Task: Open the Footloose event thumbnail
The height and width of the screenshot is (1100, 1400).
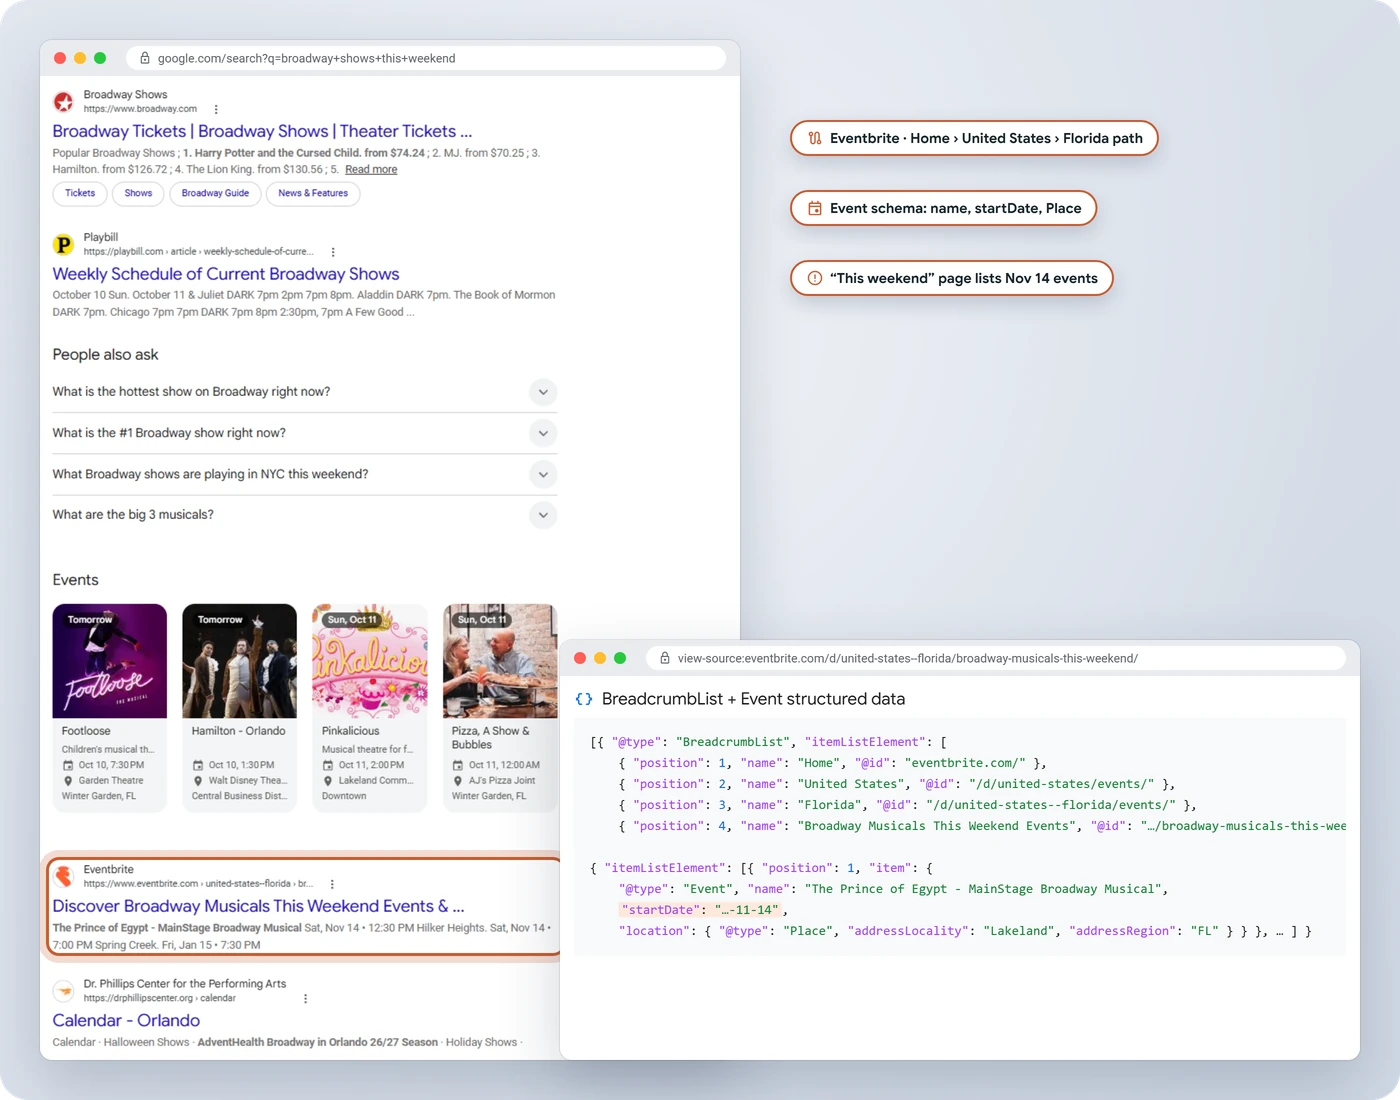Action: click(110, 661)
